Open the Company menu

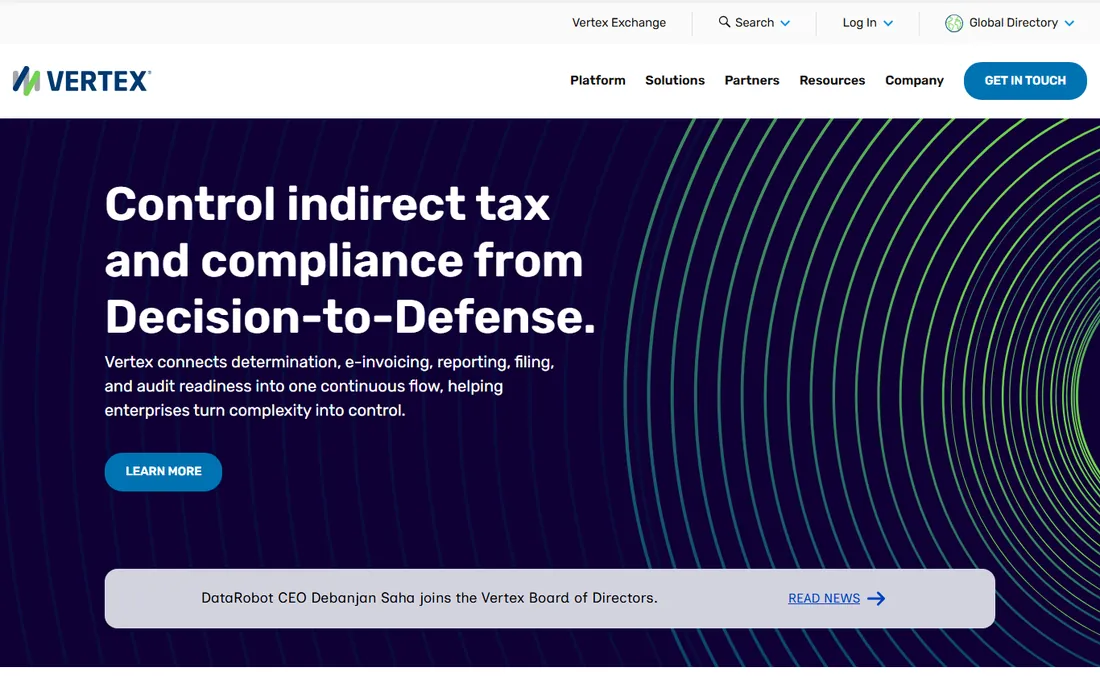pyautogui.click(x=914, y=81)
